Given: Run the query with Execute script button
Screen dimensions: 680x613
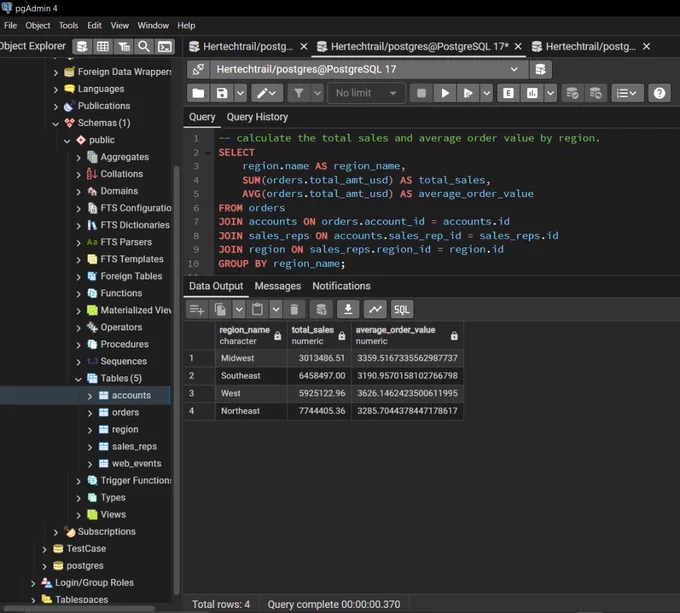Looking at the screenshot, I should [445, 93].
